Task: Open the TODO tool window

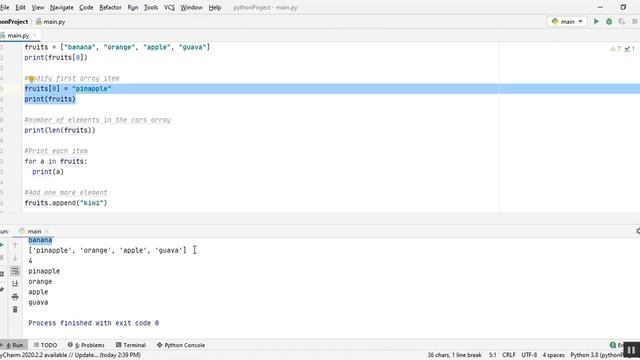Action: pos(45,345)
